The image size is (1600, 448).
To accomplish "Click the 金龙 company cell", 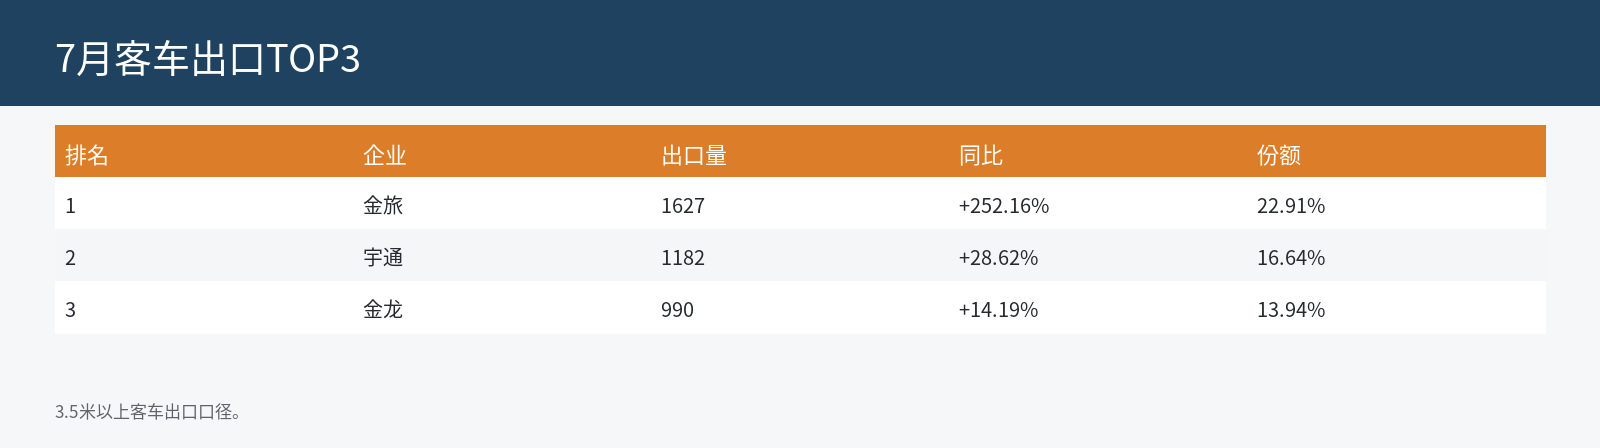I will click(383, 309).
